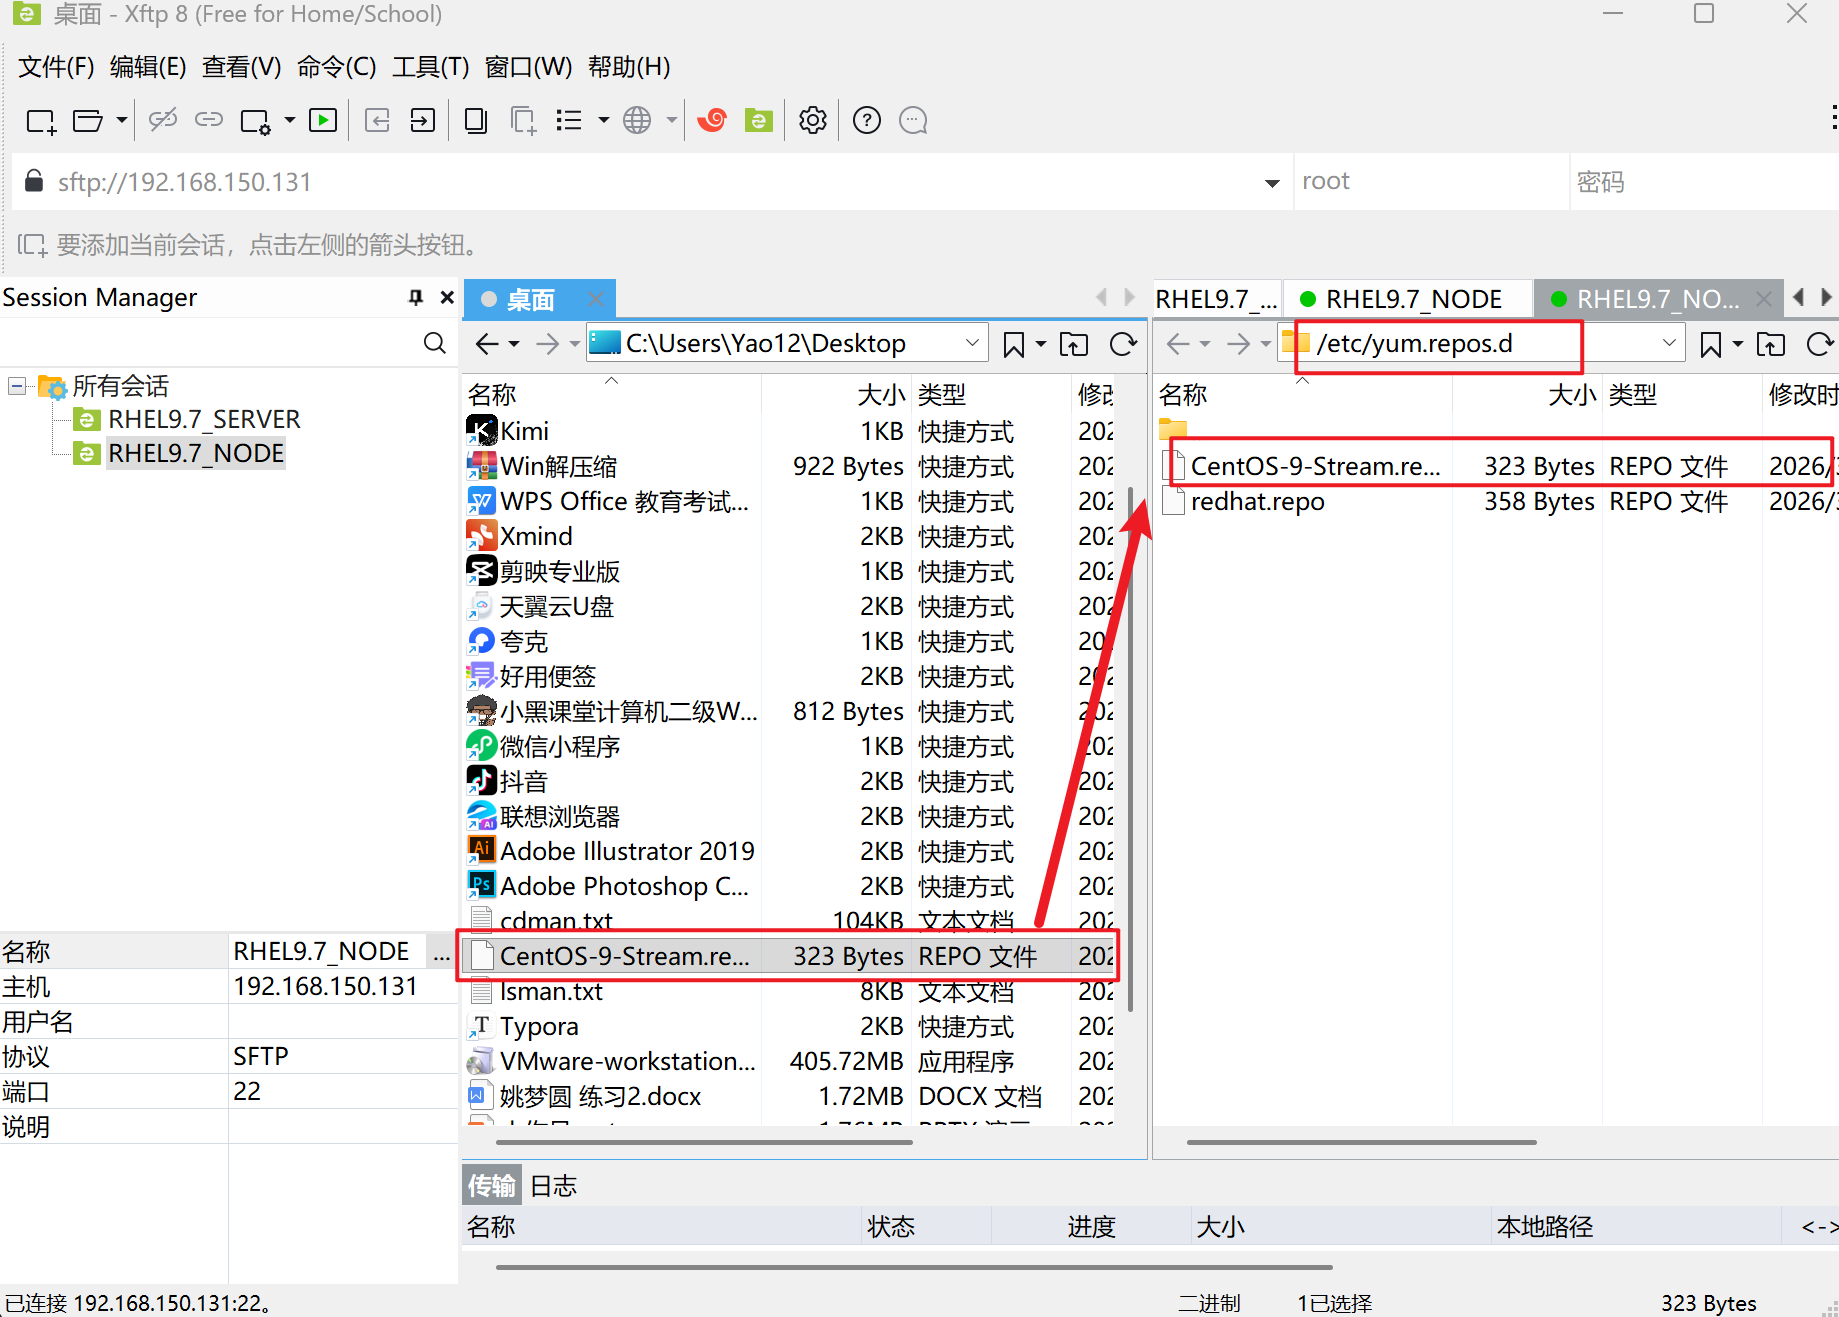Open session properties window-with-gear toolbar icon
The image size is (1839, 1317).
pos(255,121)
